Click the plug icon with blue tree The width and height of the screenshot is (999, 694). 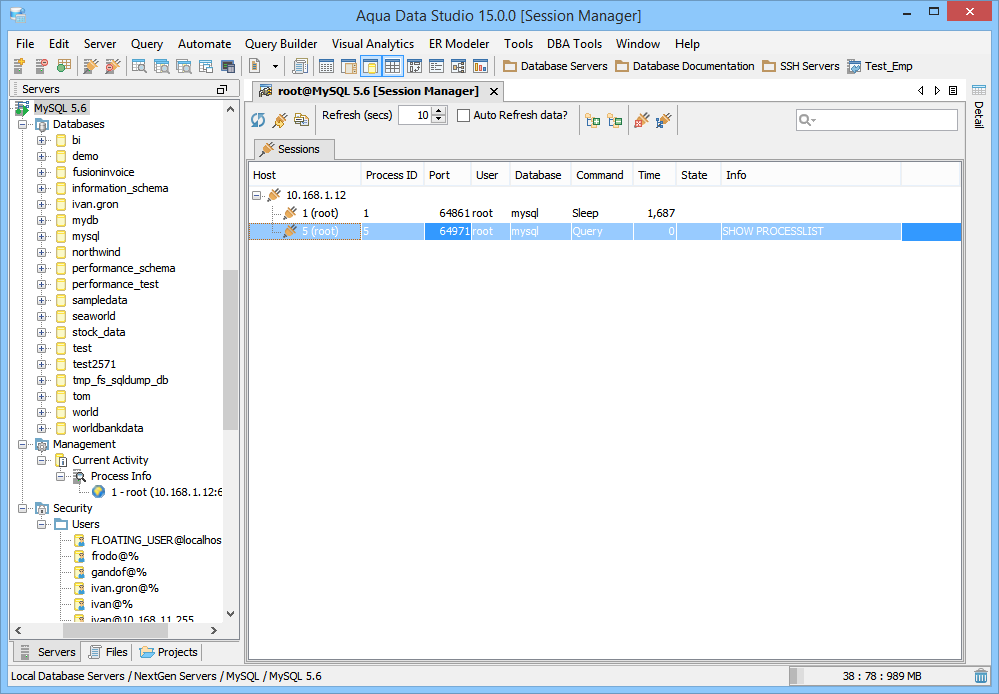(x=663, y=120)
